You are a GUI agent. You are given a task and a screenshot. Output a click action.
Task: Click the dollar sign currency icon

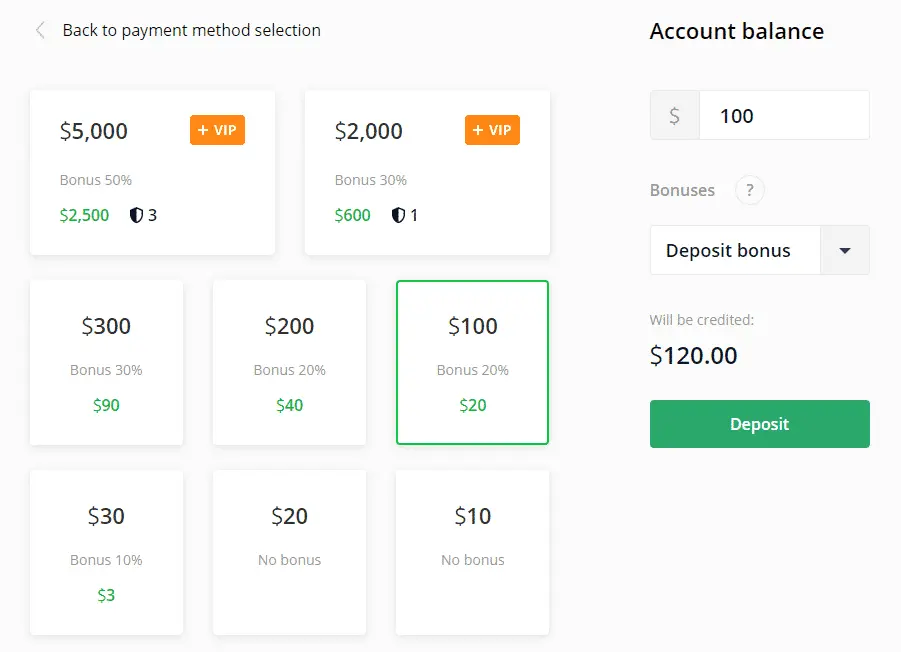pyautogui.click(x=675, y=116)
